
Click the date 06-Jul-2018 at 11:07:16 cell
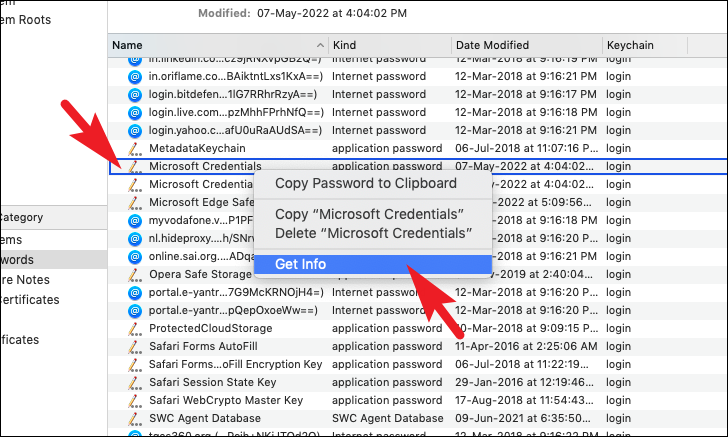(x=526, y=149)
